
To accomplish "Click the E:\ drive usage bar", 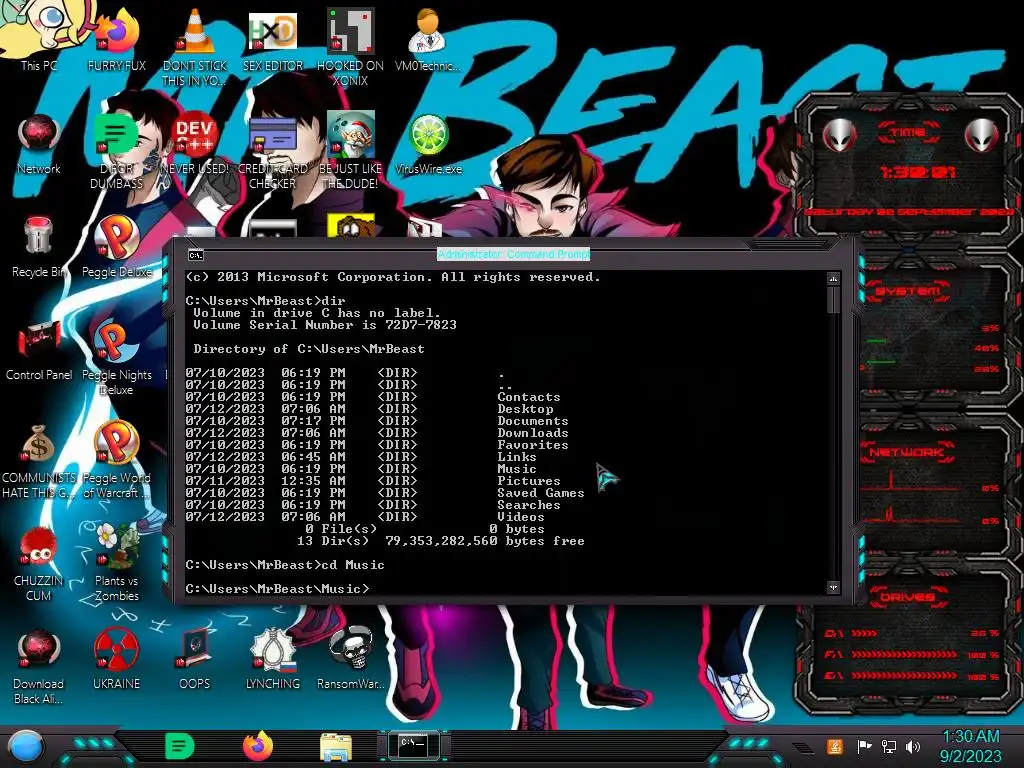I will 904,676.
